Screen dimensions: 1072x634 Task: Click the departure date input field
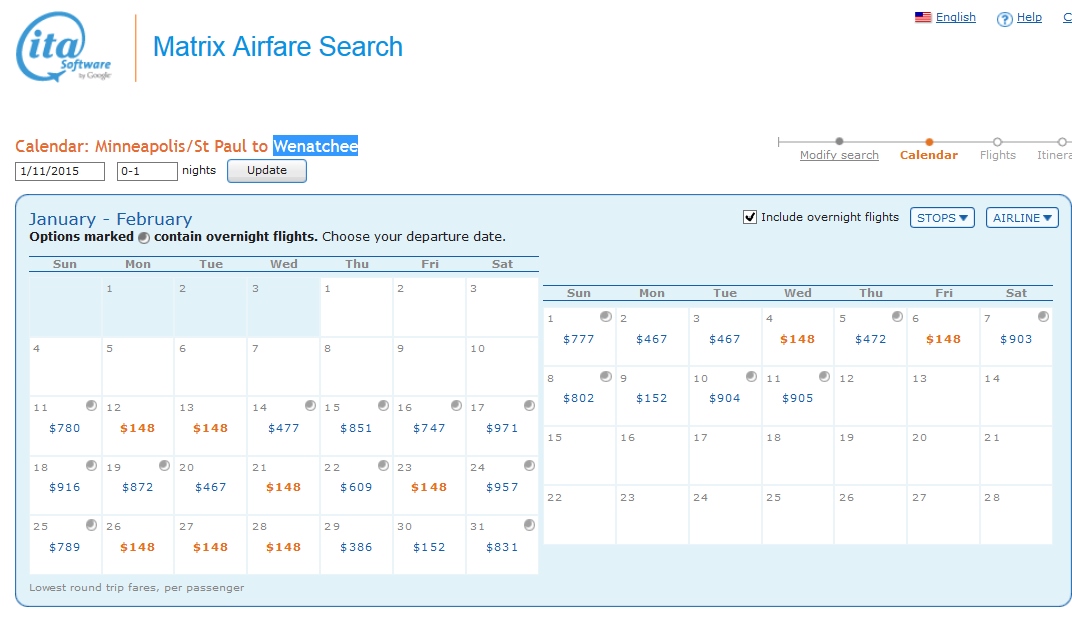coord(60,171)
